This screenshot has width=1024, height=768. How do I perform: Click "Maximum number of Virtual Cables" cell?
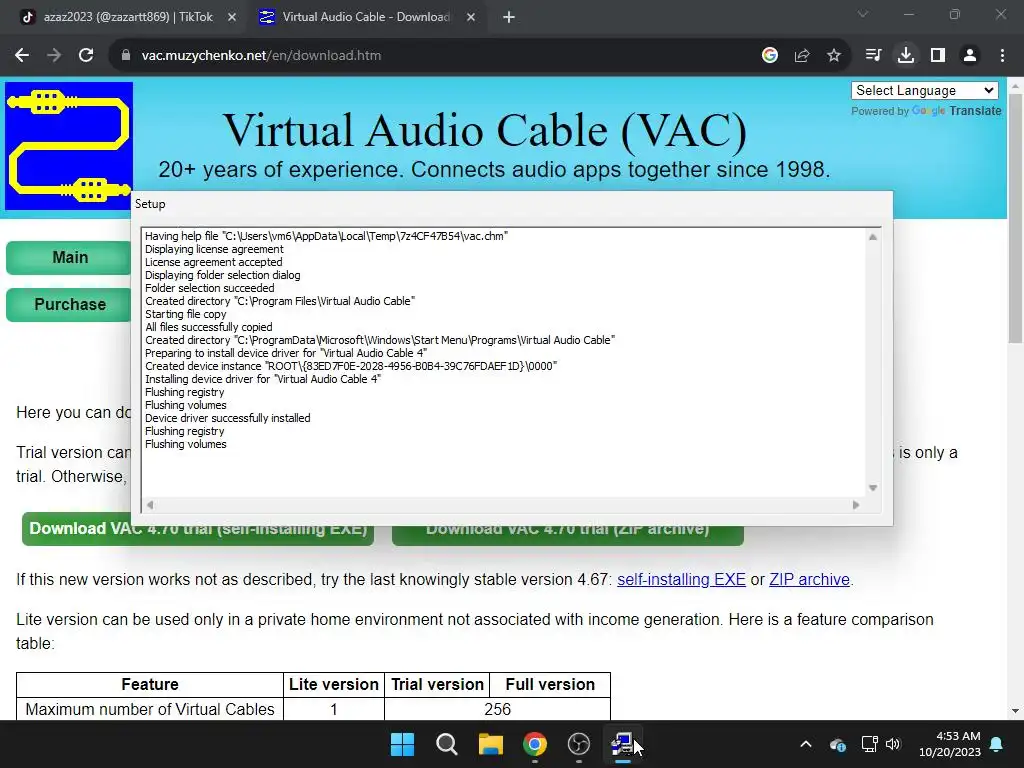(150, 709)
